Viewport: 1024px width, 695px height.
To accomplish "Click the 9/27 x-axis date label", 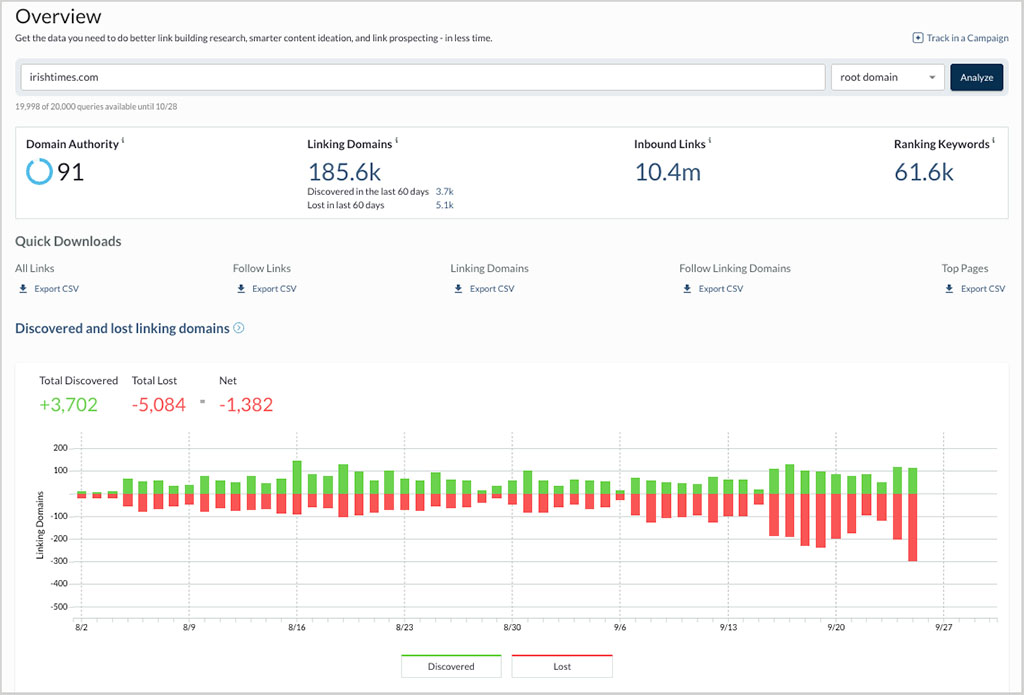I will [944, 627].
